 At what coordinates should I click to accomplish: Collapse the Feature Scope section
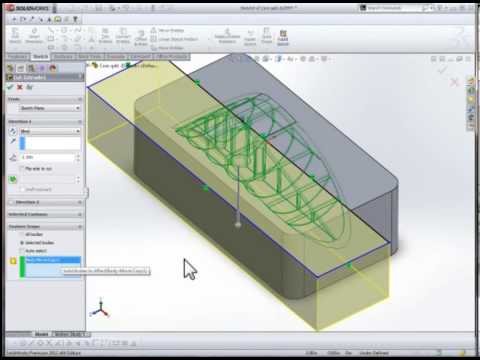(x=80, y=227)
